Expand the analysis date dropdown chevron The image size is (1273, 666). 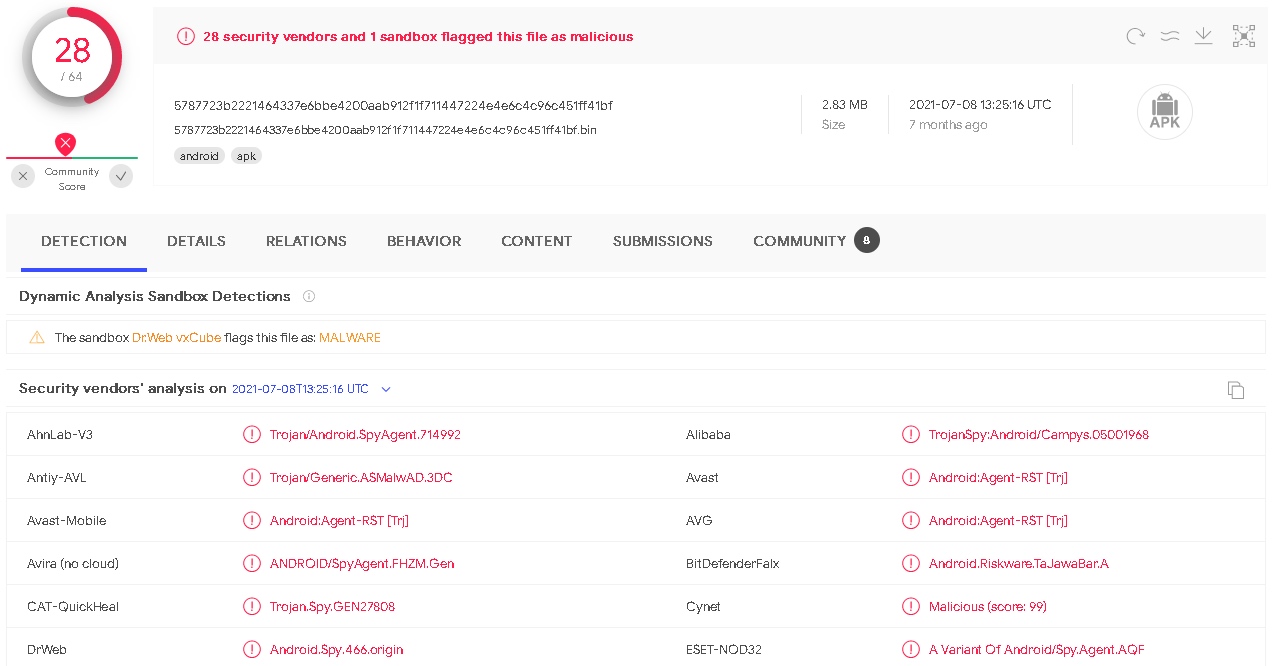click(386, 389)
